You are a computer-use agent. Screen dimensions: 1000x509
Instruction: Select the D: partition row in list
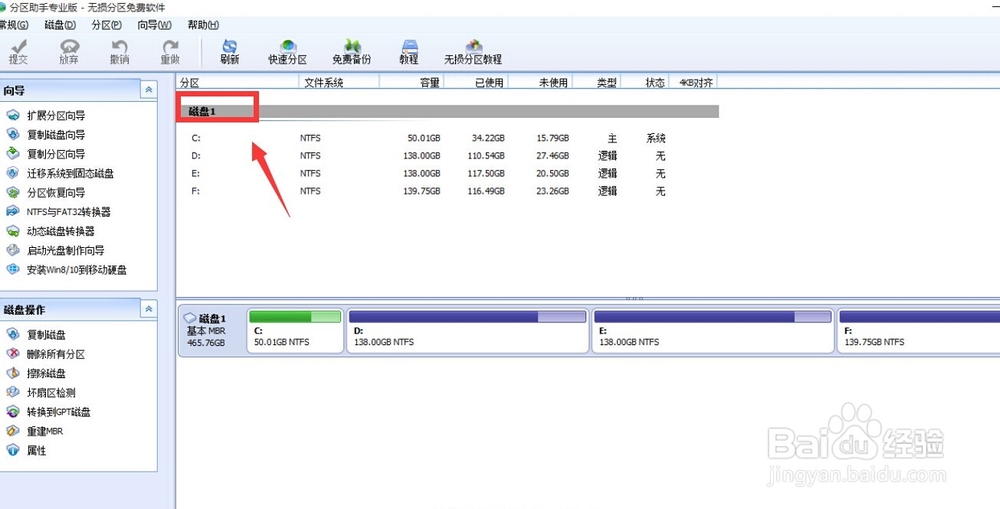pos(448,156)
